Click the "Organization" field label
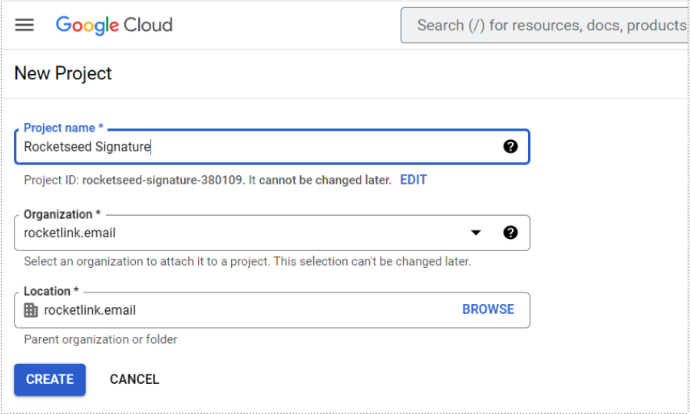Image resolution: width=690 pixels, height=414 pixels. click(61, 214)
